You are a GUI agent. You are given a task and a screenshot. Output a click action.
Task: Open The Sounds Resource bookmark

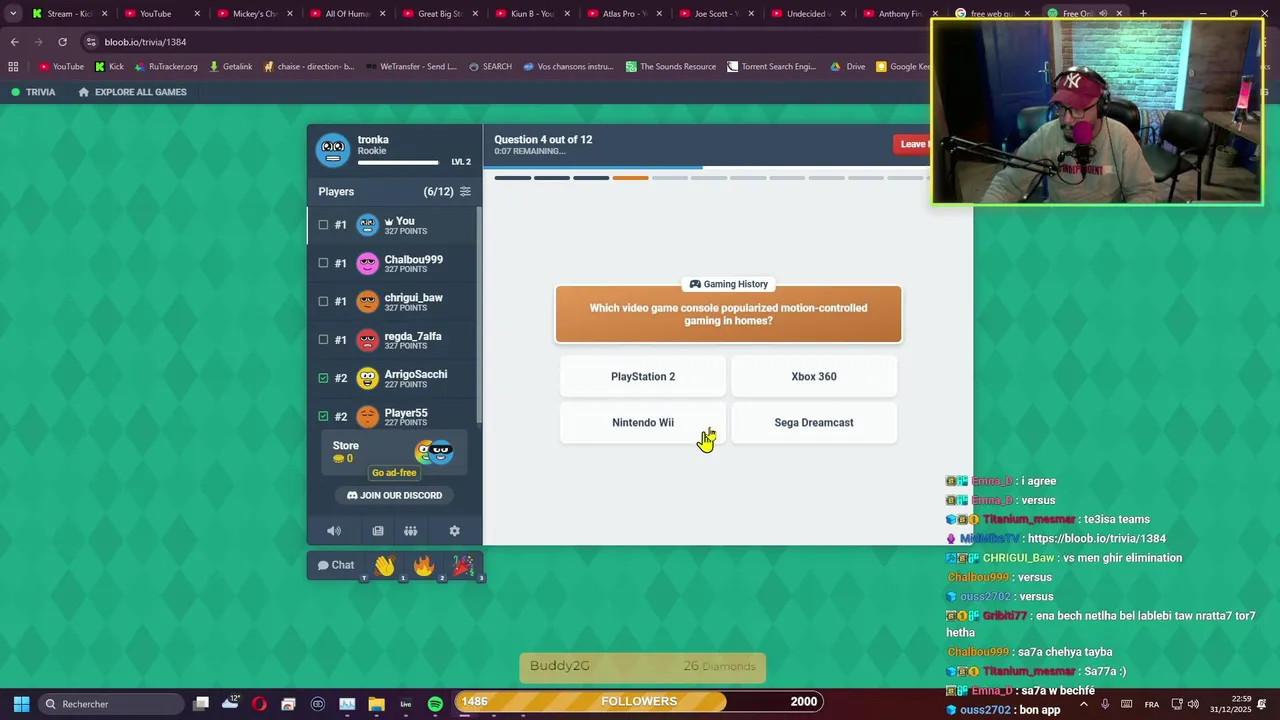point(671,67)
